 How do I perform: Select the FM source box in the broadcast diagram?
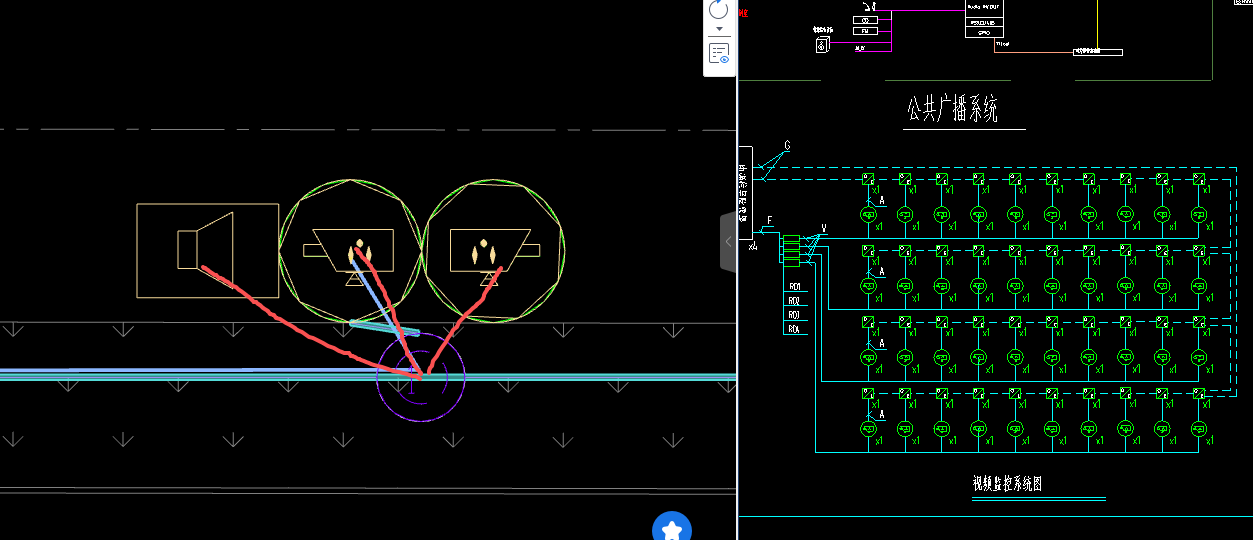click(865, 31)
